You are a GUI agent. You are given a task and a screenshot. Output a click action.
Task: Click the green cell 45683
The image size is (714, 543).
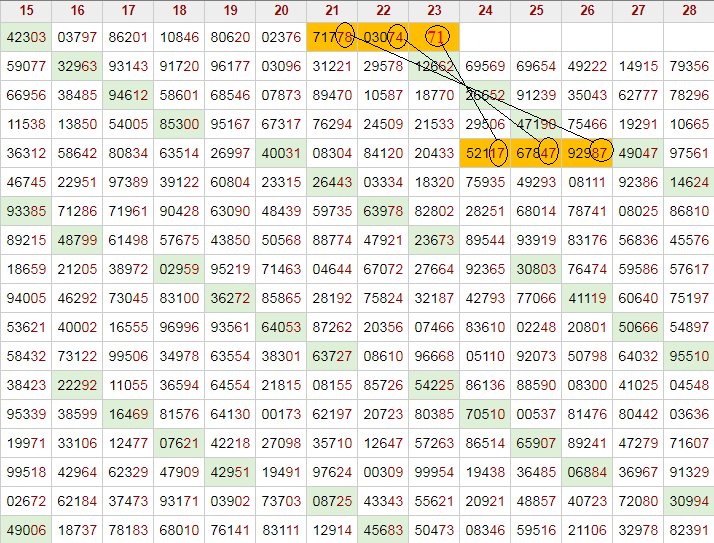pyautogui.click(x=383, y=530)
